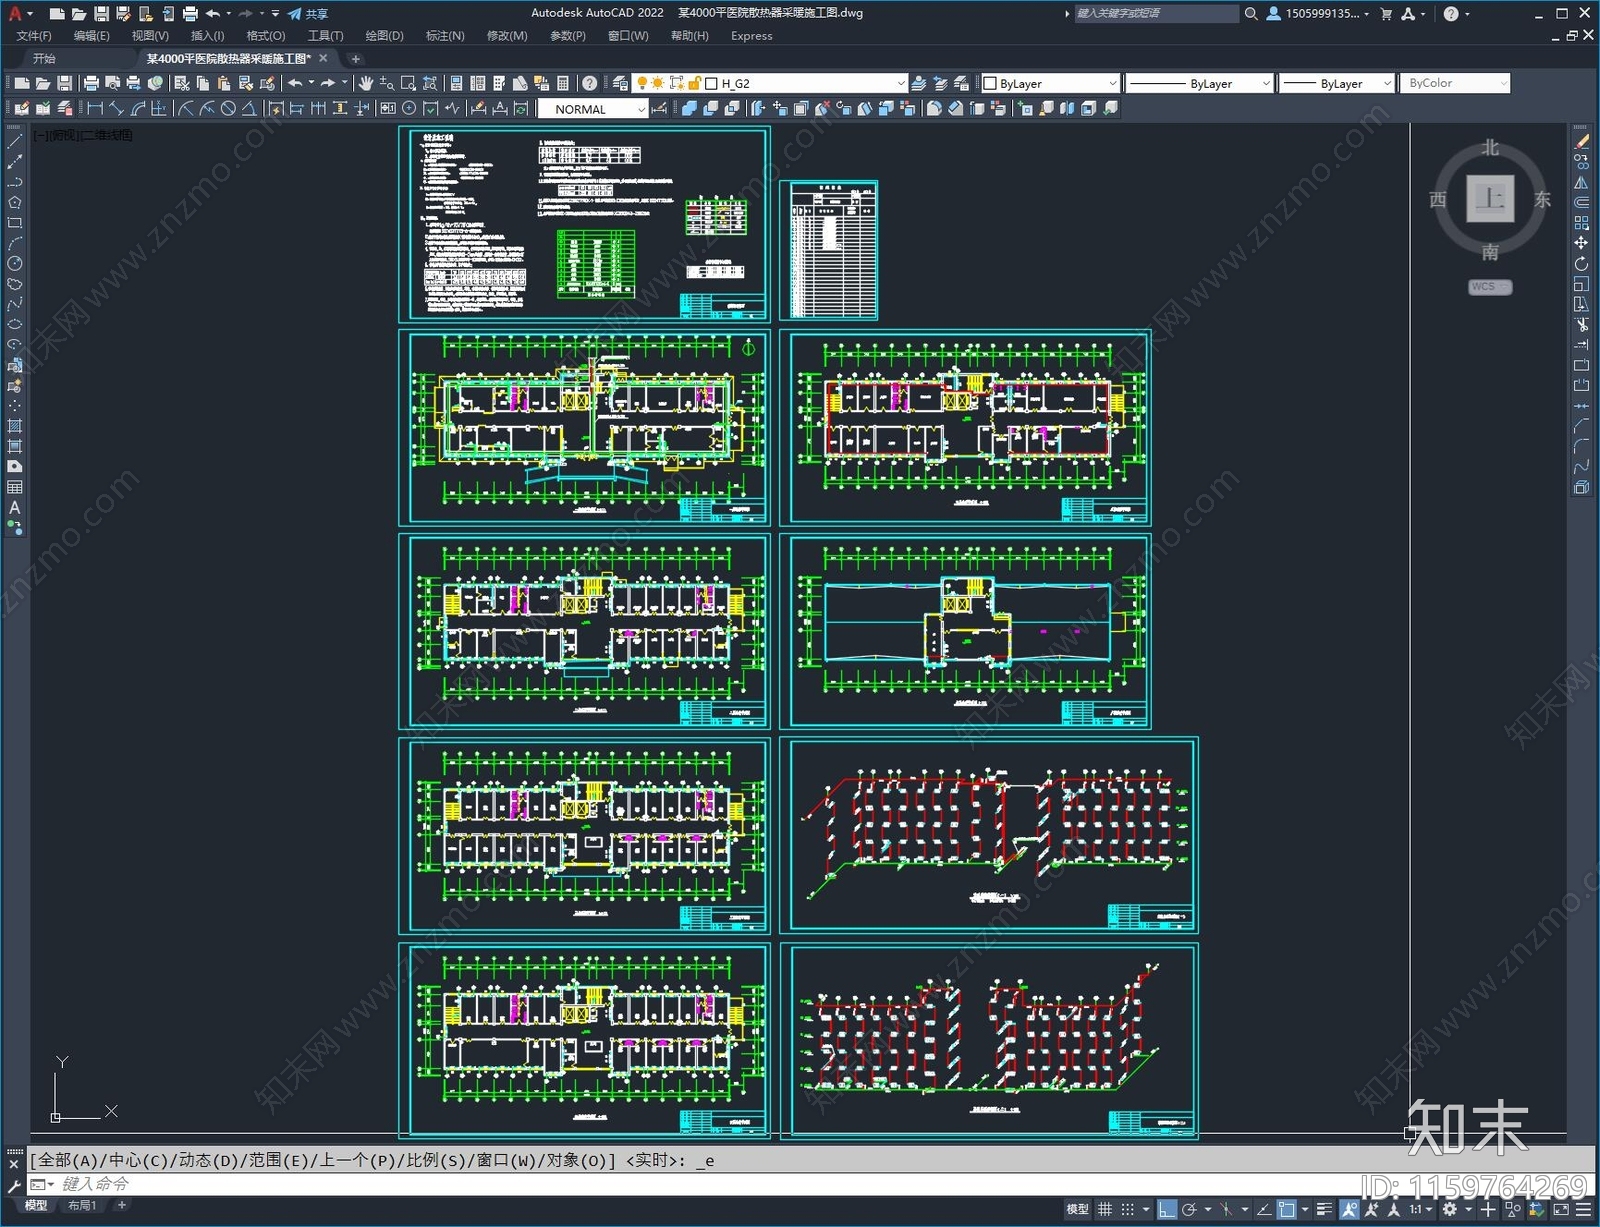Screen dimensions: 1600x1227
Task: Open the ByLayer linetype dropdown
Action: [1265, 84]
